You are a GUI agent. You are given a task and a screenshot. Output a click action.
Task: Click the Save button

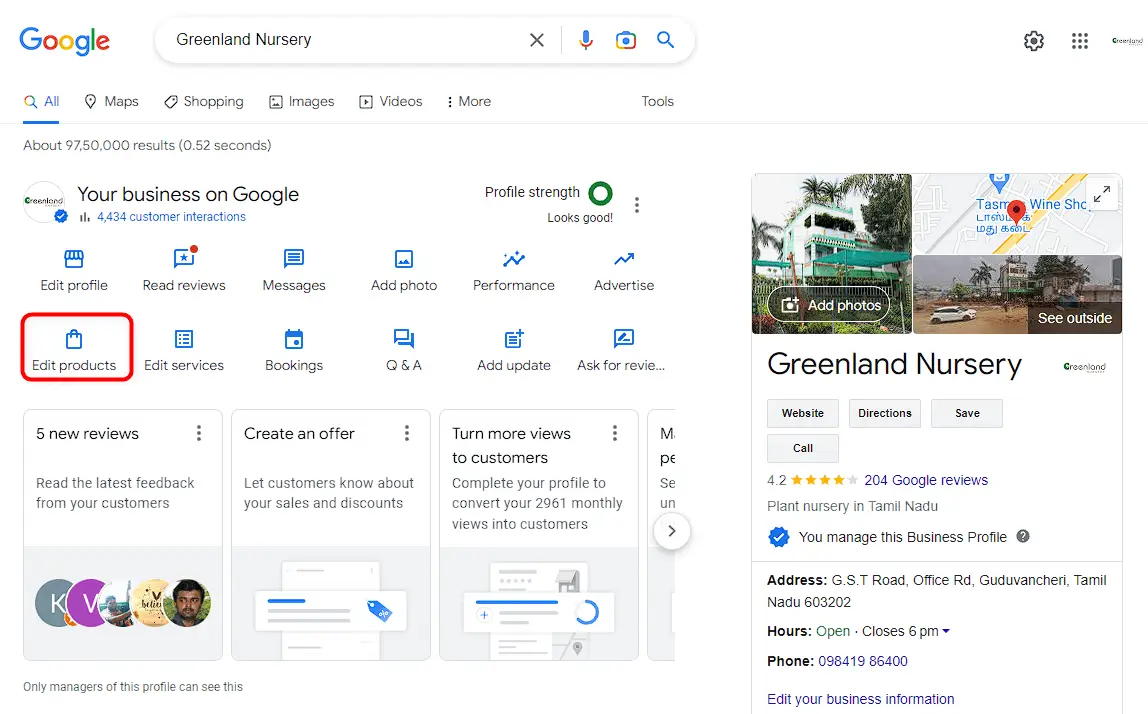966,414
